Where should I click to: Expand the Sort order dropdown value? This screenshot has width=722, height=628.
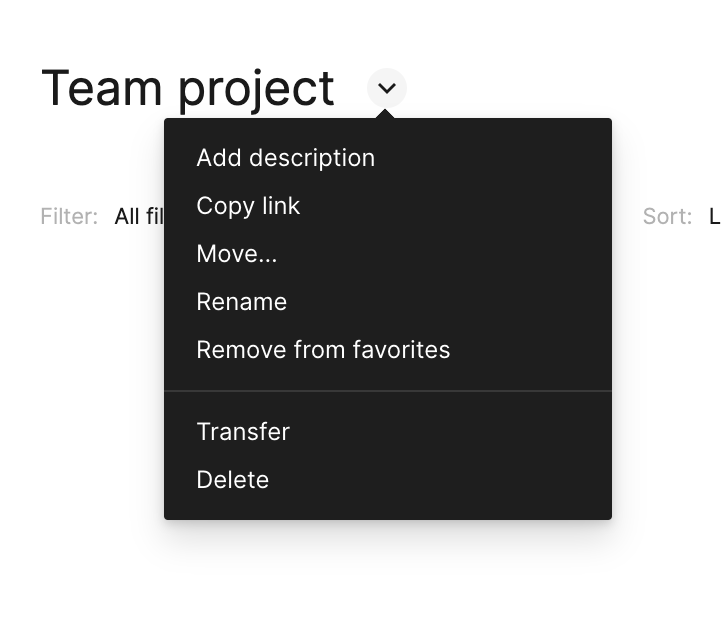(x=714, y=216)
